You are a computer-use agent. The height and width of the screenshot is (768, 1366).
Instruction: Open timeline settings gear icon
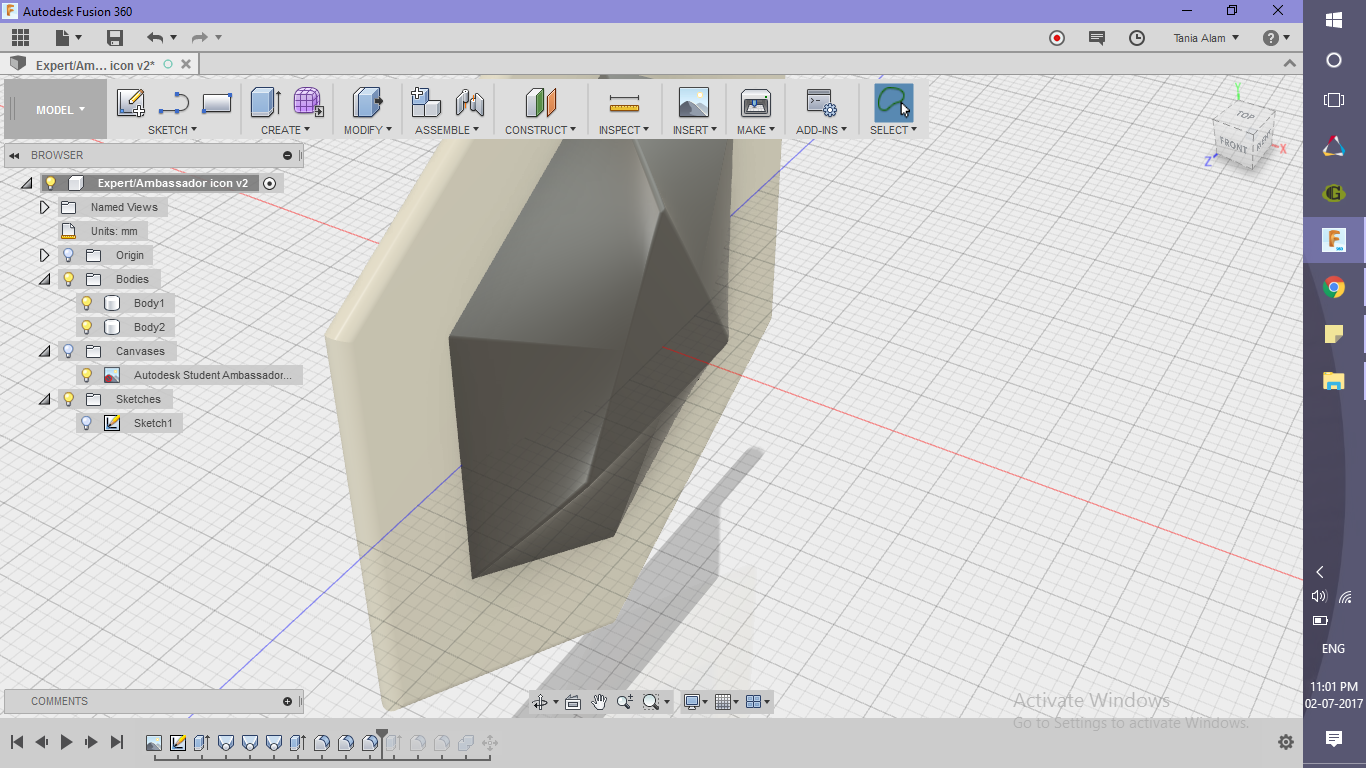click(x=1286, y=742)
